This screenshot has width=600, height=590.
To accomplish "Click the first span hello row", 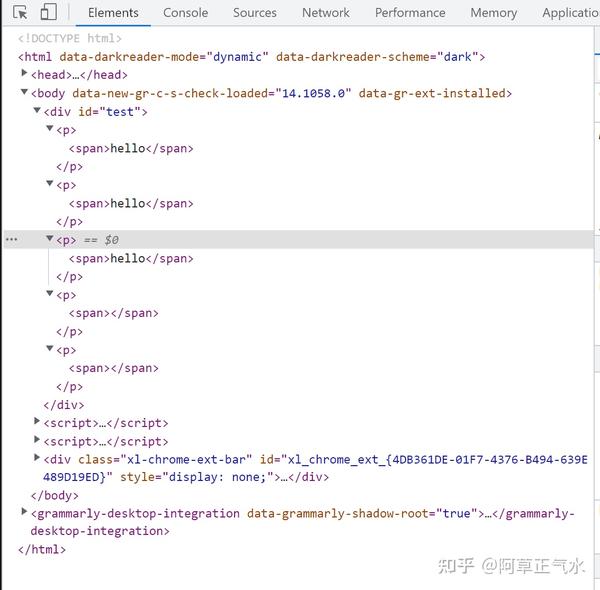I will coord(131,148).
